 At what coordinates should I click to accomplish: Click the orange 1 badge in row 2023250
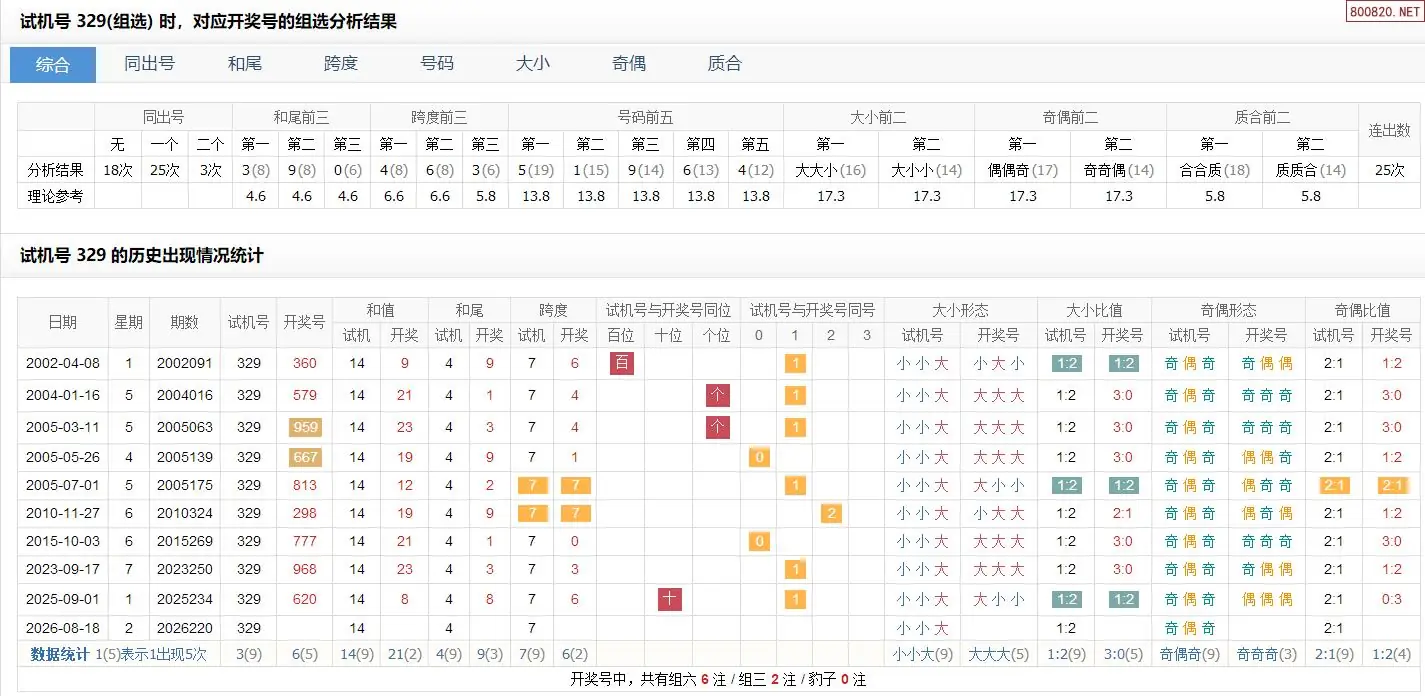tap(795, 569)
